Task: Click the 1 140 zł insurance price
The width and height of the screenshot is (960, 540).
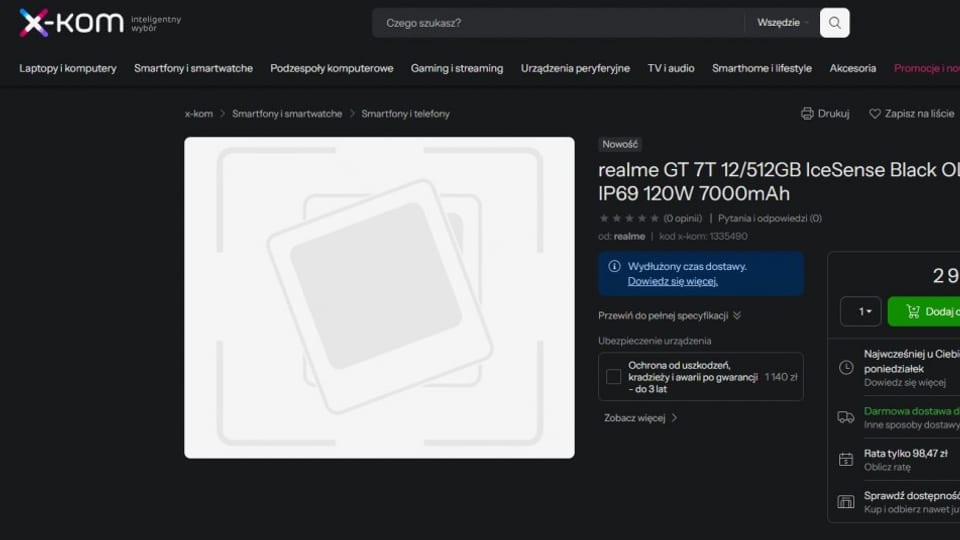Action: pyautogui.click(x=781, y=377)
